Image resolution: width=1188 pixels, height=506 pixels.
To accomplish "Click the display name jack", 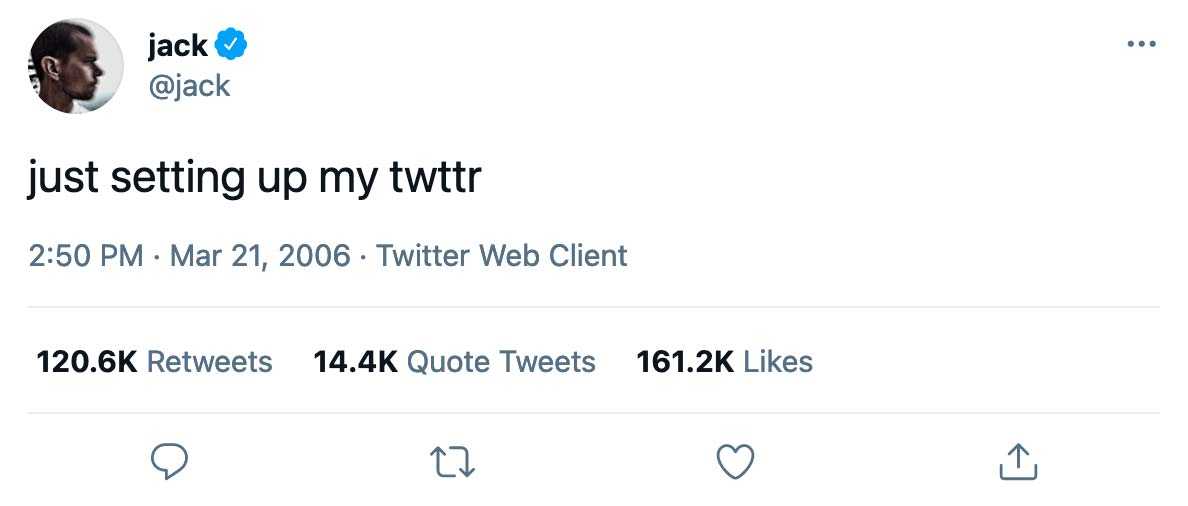I will coord(177,45).
